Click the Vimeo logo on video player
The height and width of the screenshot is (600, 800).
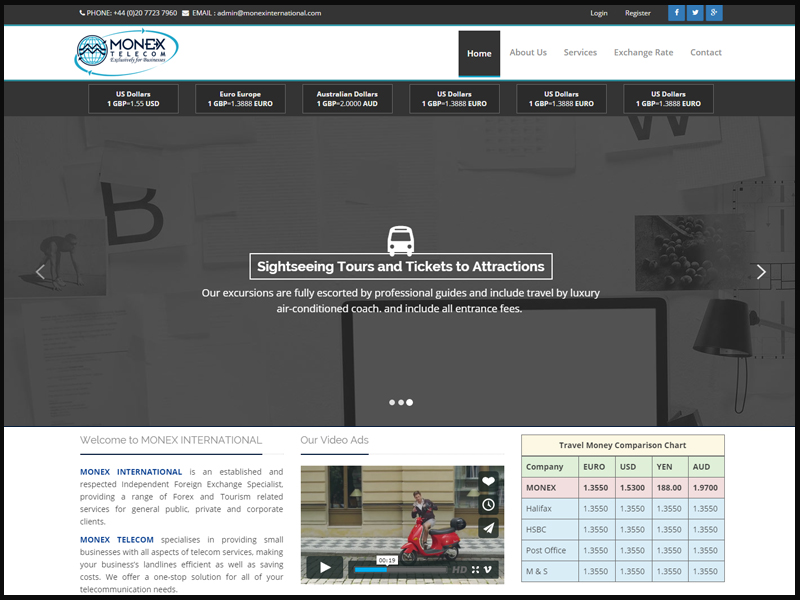[x=489, y=569]
